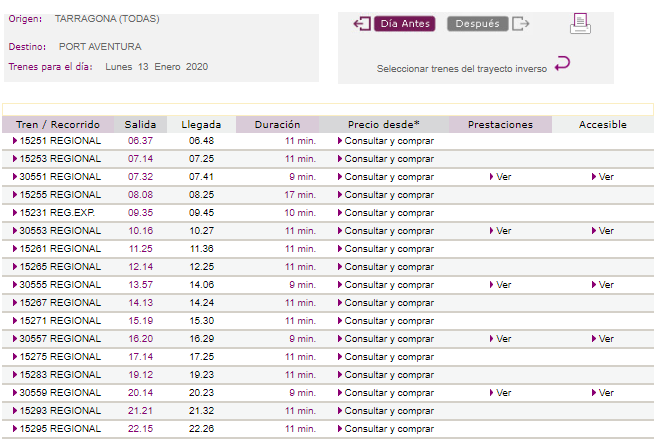Click the Duración column header

[x=277, y=125]
